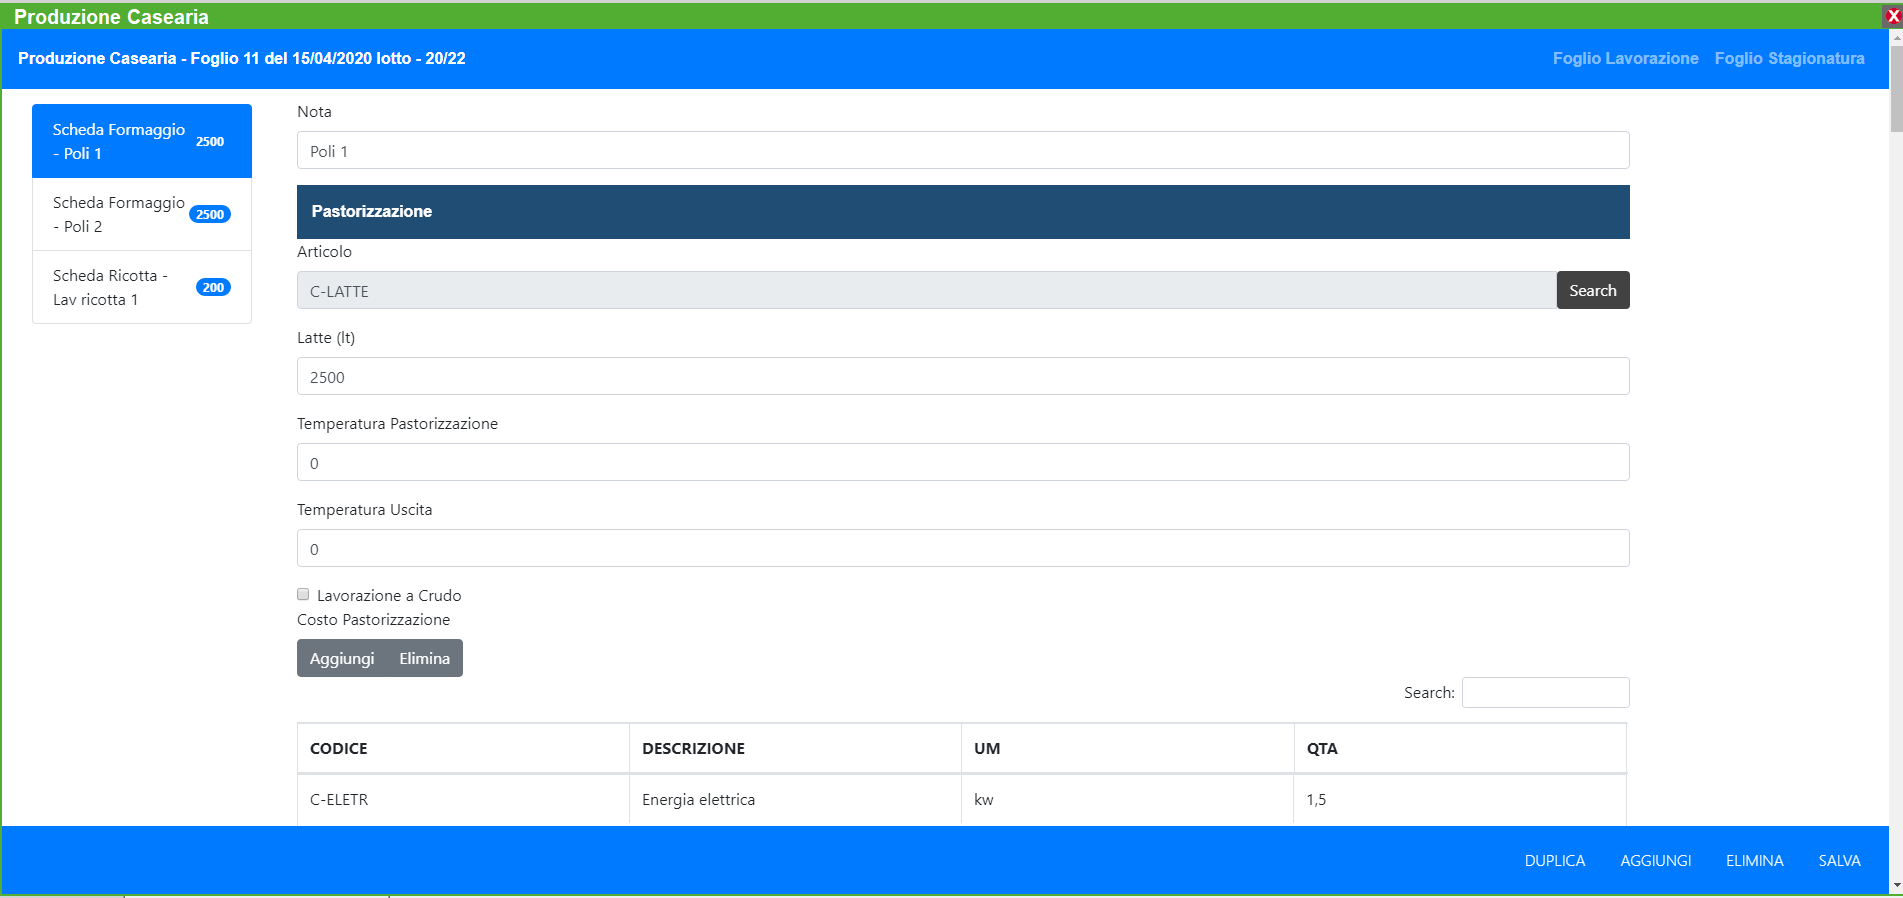Click Aggiungi under Costo Pastorizzazione
1903x898 pixels.
341,658
